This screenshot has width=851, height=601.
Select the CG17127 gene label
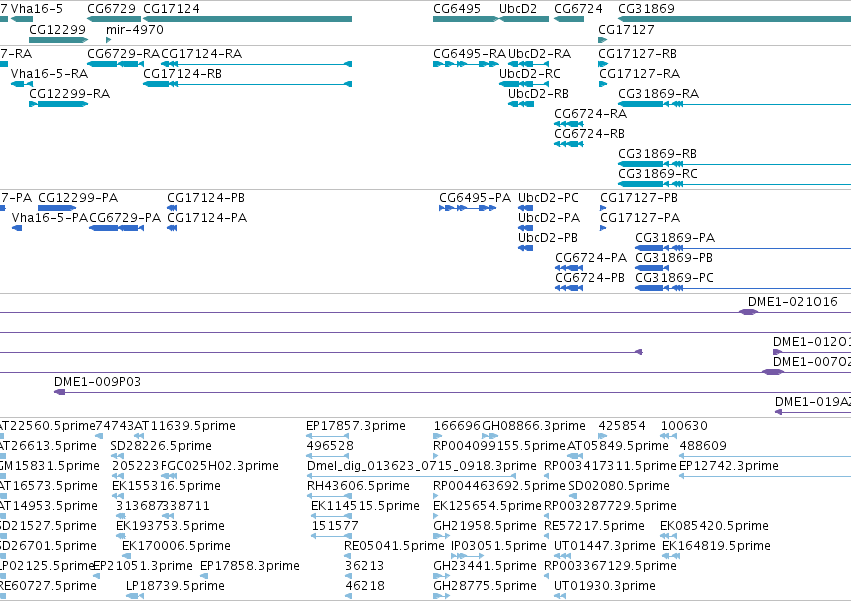tap(626, 29)
